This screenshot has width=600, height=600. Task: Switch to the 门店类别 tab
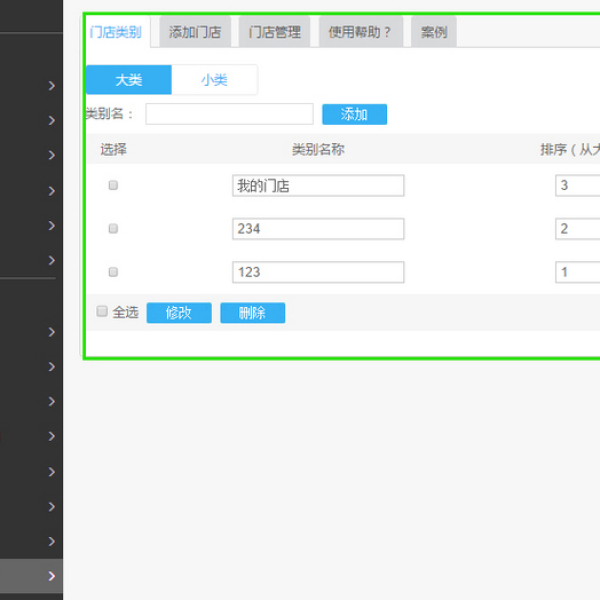pos(115,32)
